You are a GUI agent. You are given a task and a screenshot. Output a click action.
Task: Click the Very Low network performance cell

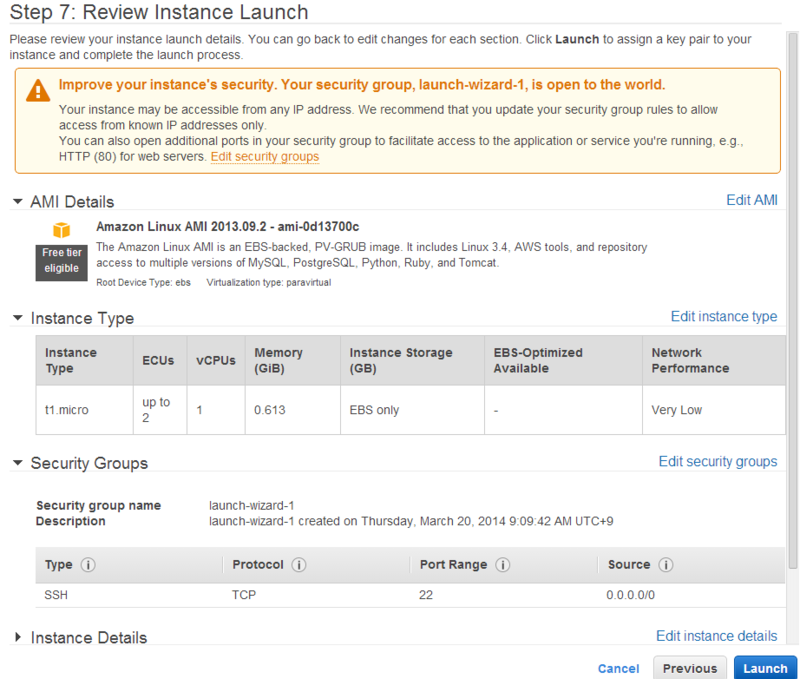[x=714, y=410]
